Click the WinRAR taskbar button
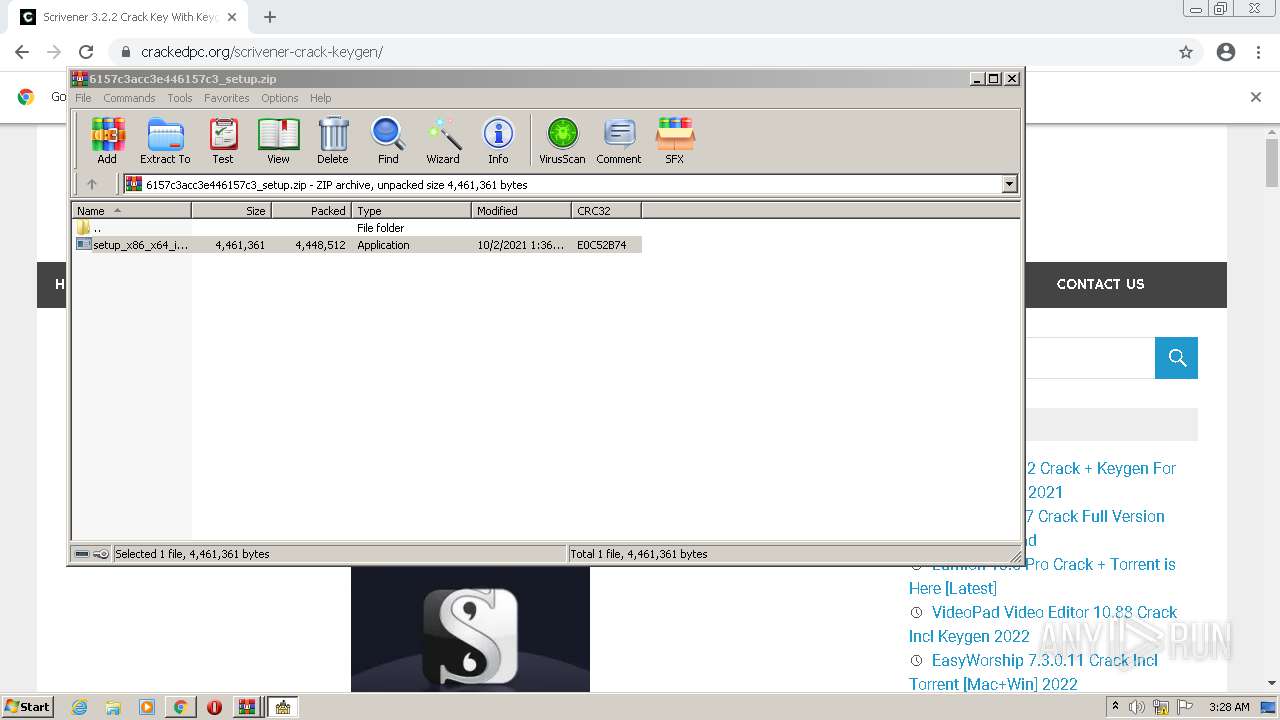Image resolution: width=1280 pixels, height=720 pixels. (247, 707)
